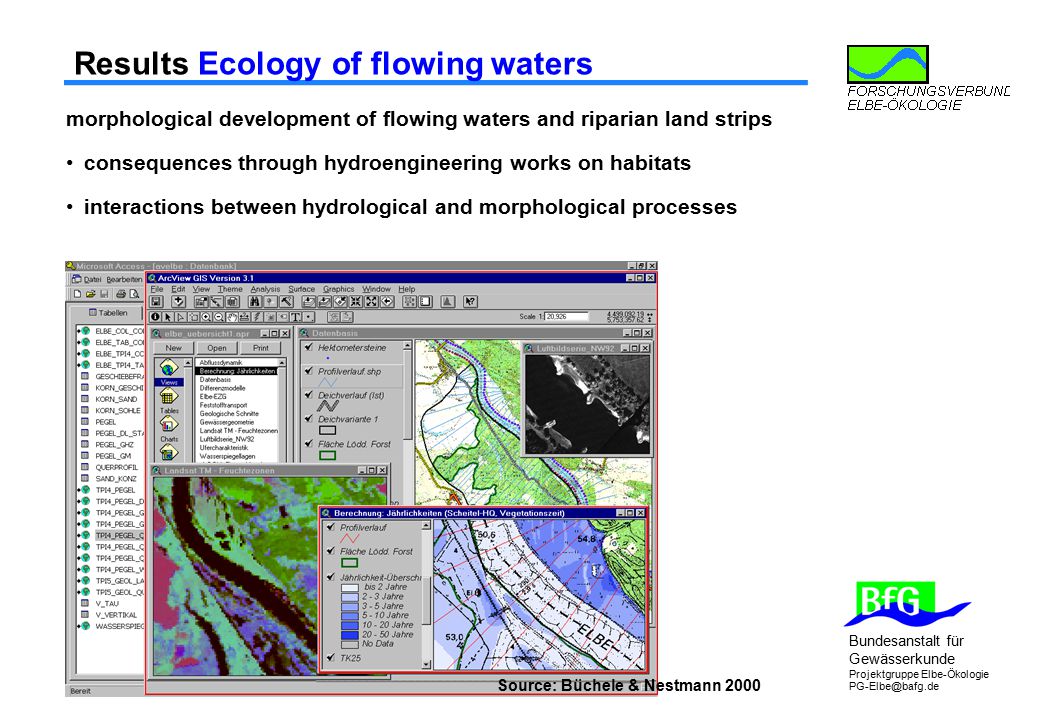Screen dimensions: 1040x720
Task: Toggle Profilverlauf checkbox in Berechnung window
Action: click(x=330, y=527)
